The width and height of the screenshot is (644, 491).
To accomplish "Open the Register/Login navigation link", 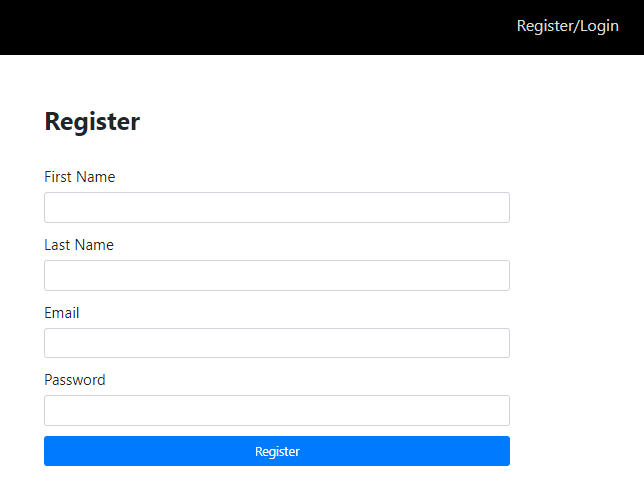I will pos(567,26).
